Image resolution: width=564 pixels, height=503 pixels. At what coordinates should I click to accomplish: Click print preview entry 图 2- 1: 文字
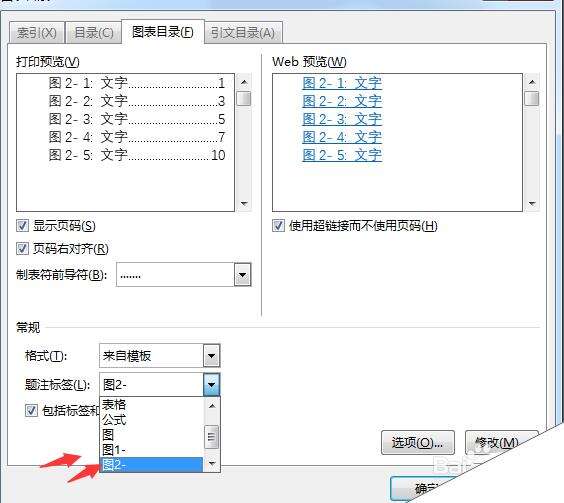click(x=137, y=83)
